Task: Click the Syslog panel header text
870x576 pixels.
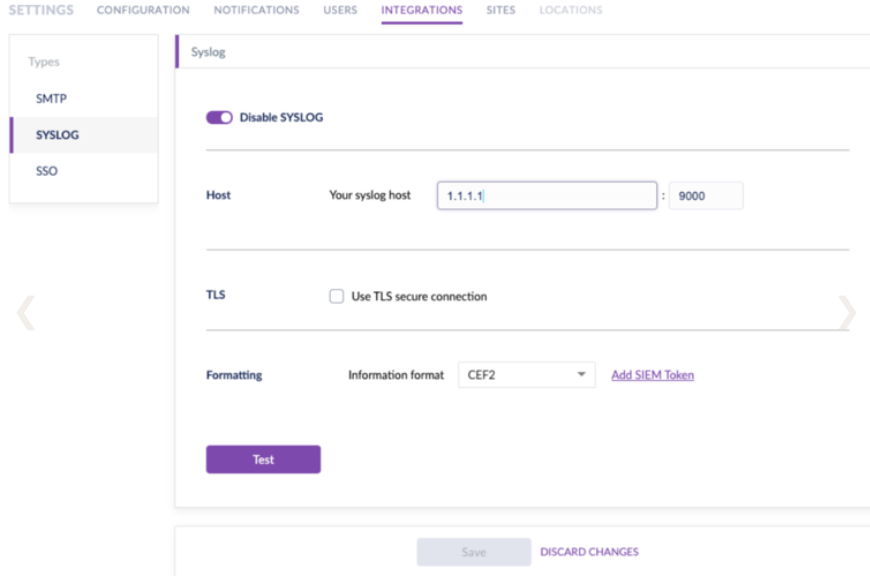Action: [208, 52]
